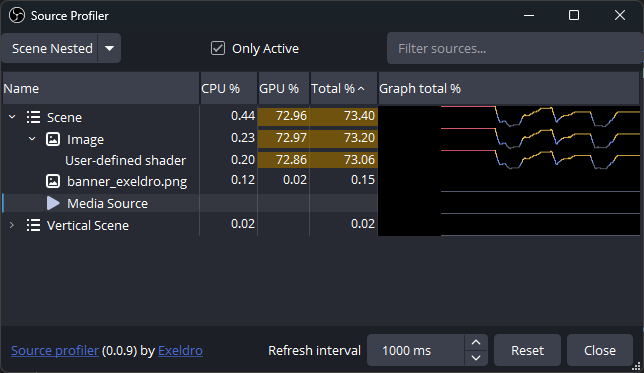644x373 pixels.
Task: Sort by the GPU % column header
Action: pos(283,88)
